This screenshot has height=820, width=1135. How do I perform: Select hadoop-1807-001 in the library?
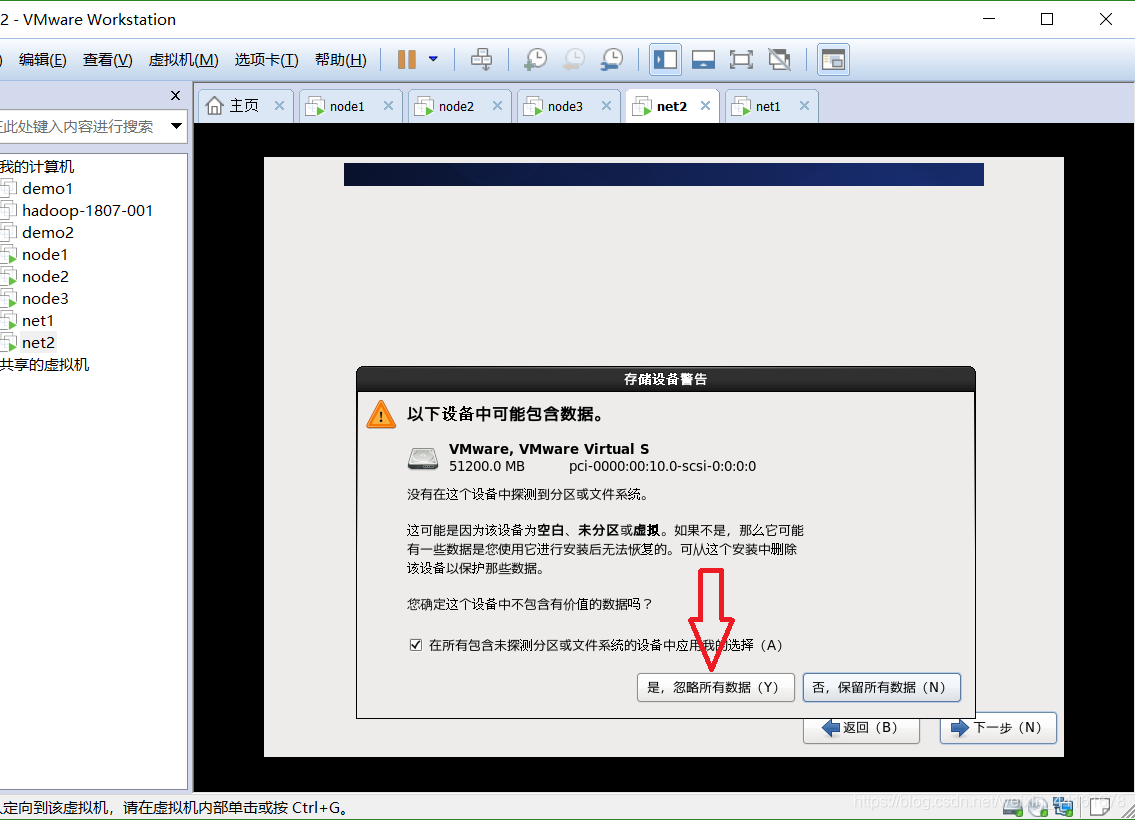87,211
